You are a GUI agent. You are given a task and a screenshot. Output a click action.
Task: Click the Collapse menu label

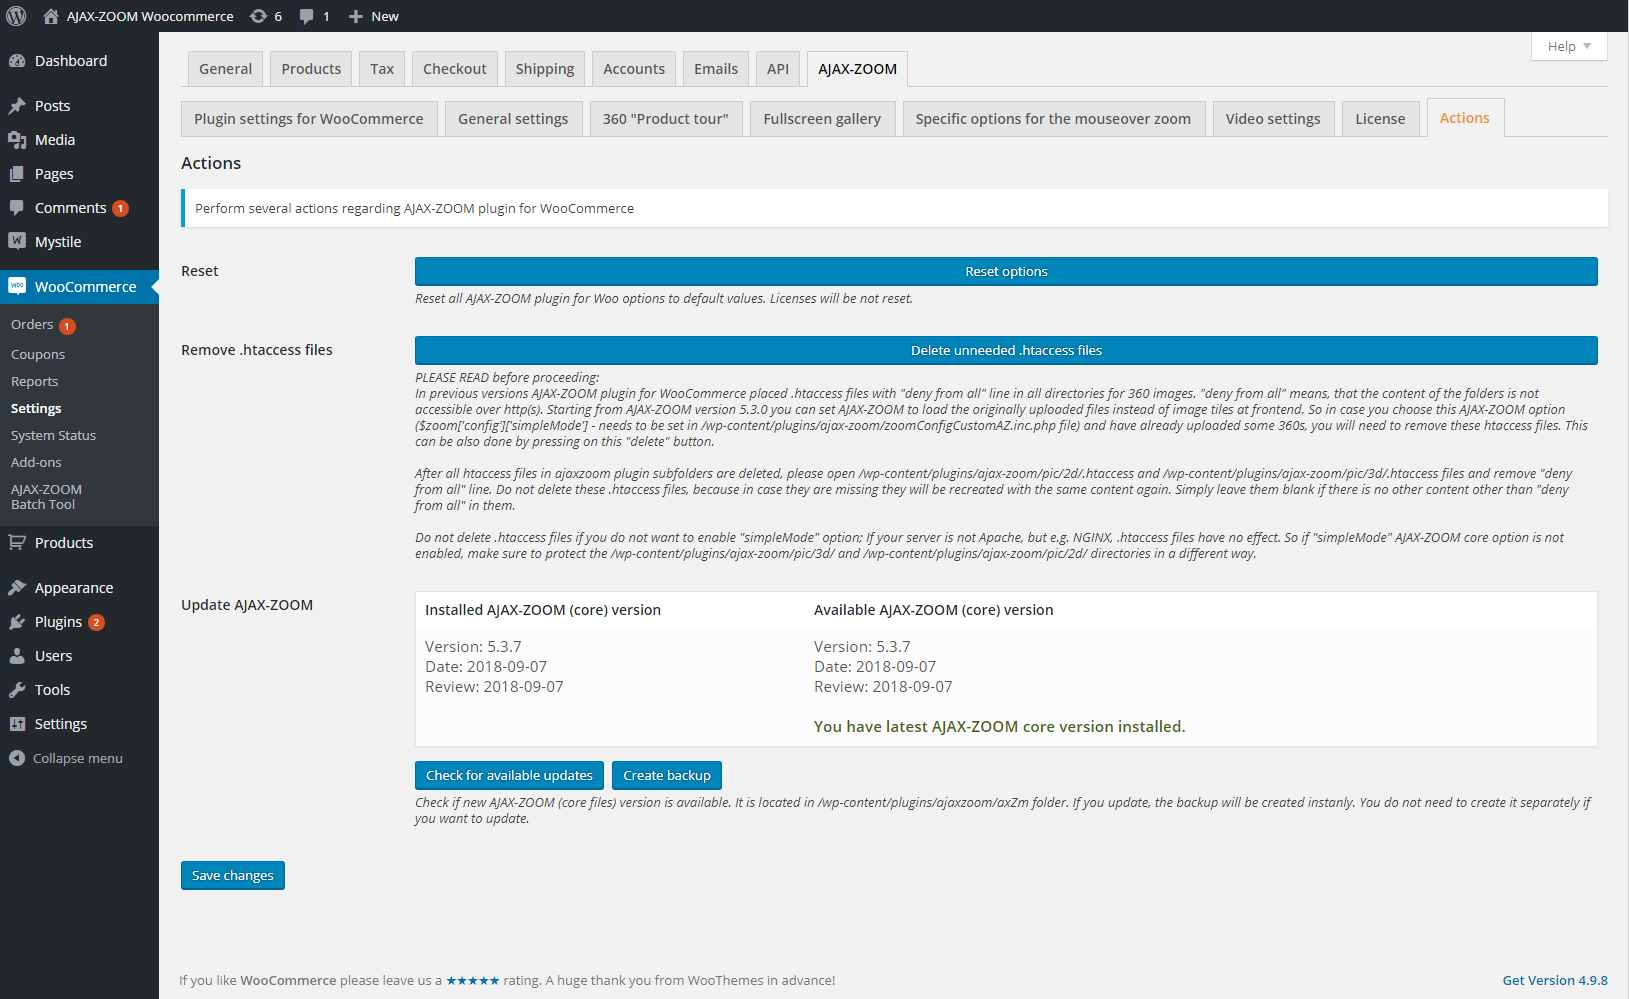pos(78,759)
